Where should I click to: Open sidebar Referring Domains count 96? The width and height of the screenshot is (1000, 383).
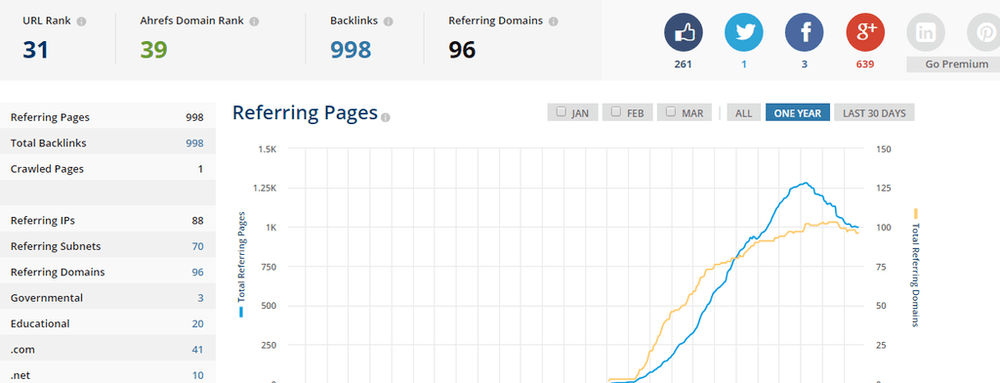198,272
